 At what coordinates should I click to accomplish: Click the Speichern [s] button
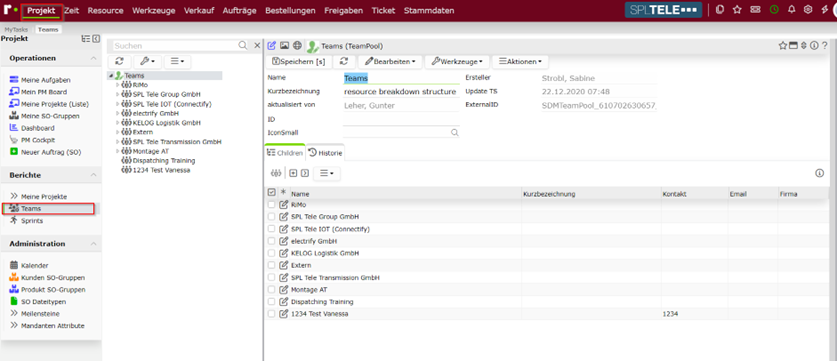(298, 62)
